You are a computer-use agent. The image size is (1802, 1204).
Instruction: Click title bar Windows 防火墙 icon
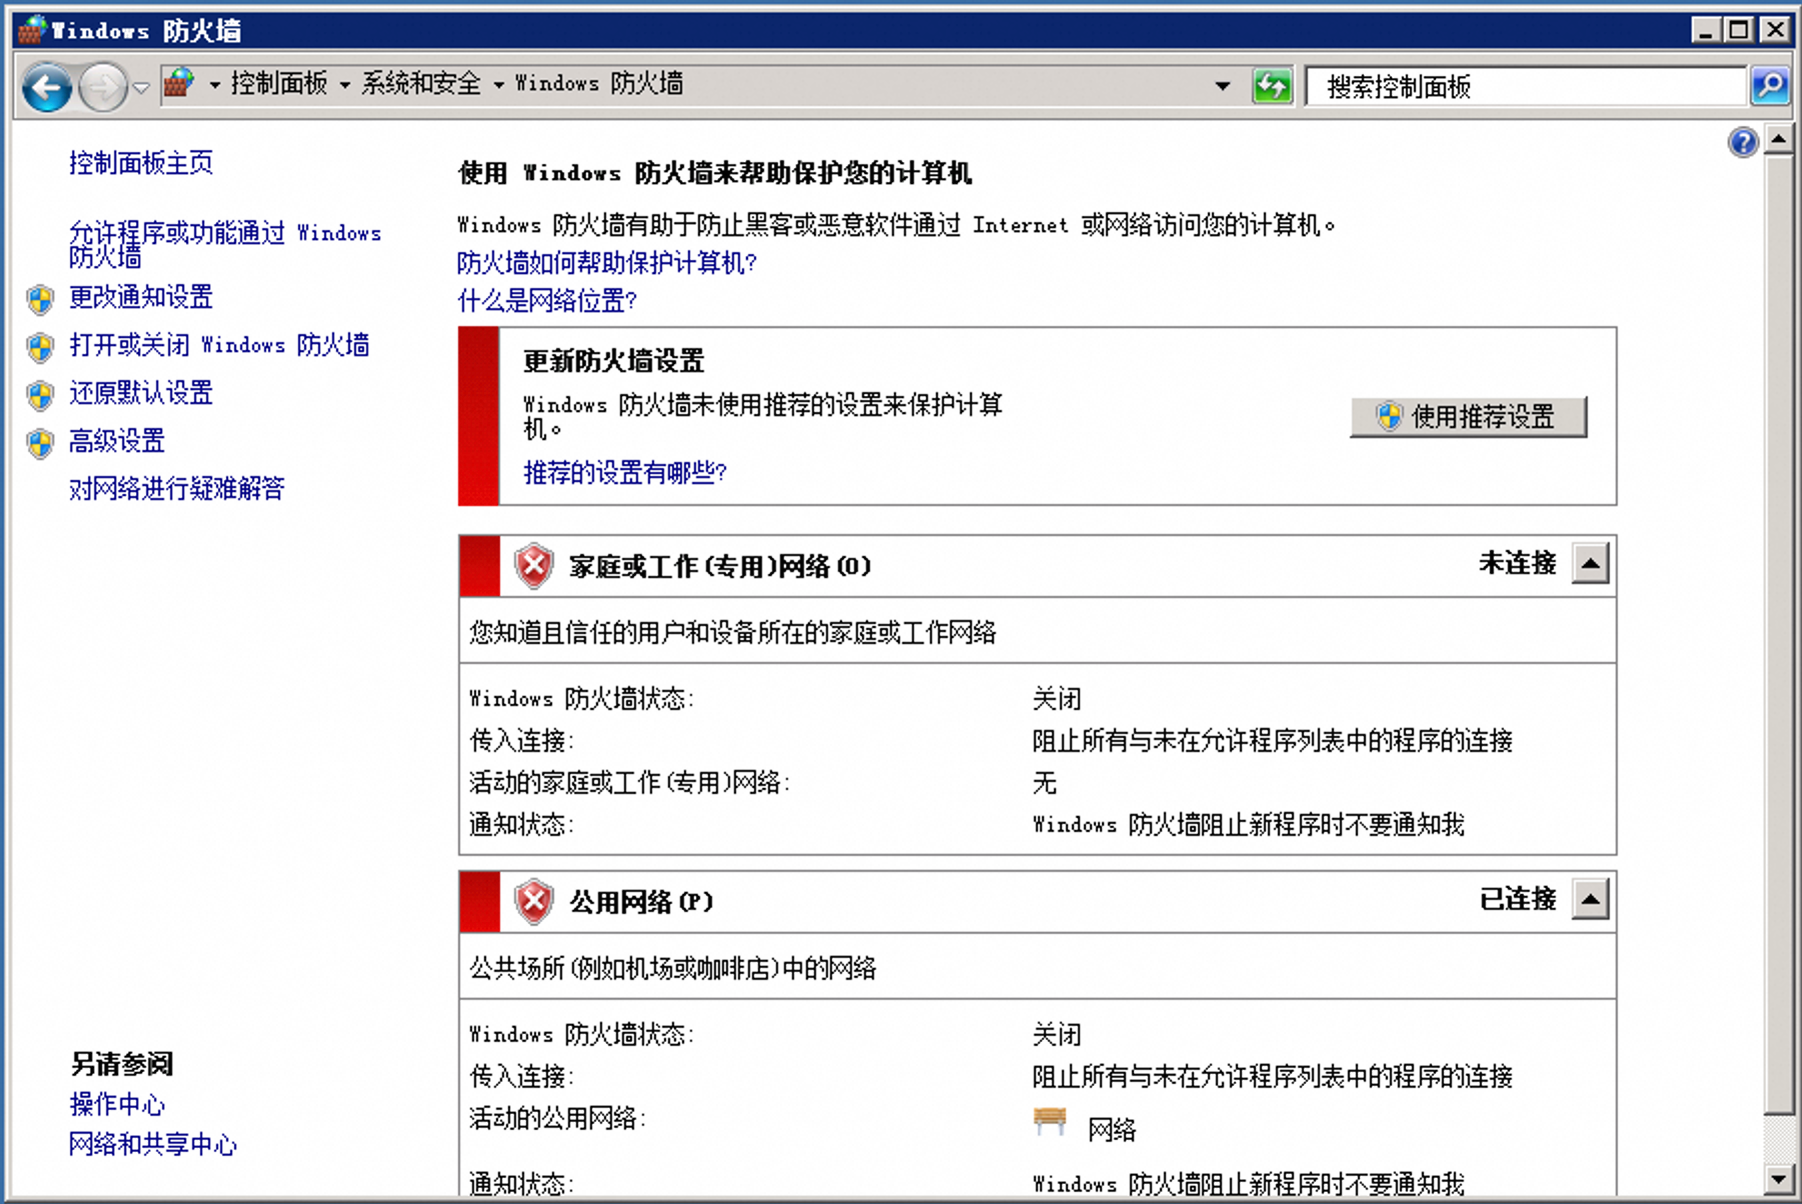(x=31, y=30)
